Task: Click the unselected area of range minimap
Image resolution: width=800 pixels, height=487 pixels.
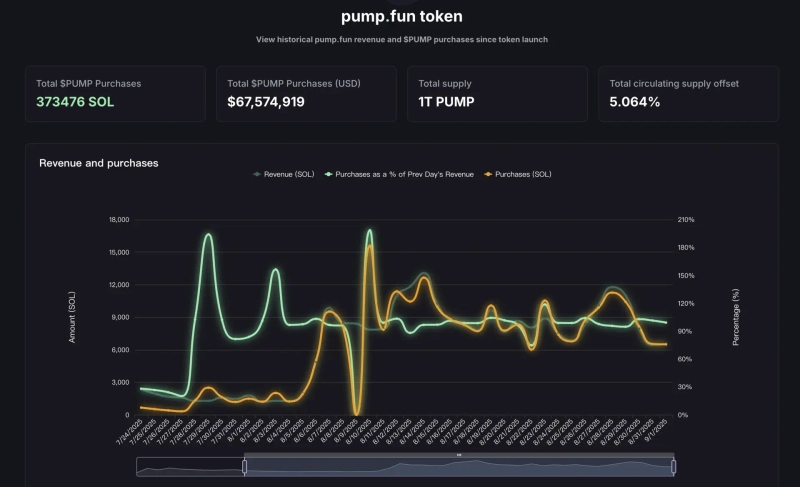Action: click(x=190, y=467)
